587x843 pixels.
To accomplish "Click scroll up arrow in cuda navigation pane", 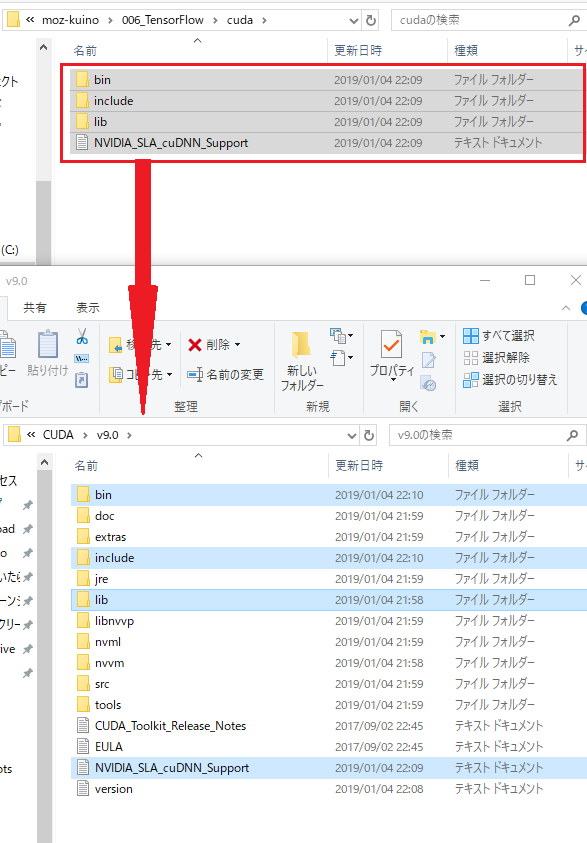I will point(44,47).
